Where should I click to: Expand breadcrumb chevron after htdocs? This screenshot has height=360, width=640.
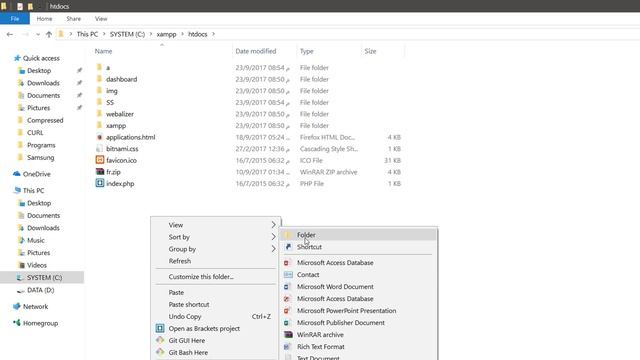[213, 34]
